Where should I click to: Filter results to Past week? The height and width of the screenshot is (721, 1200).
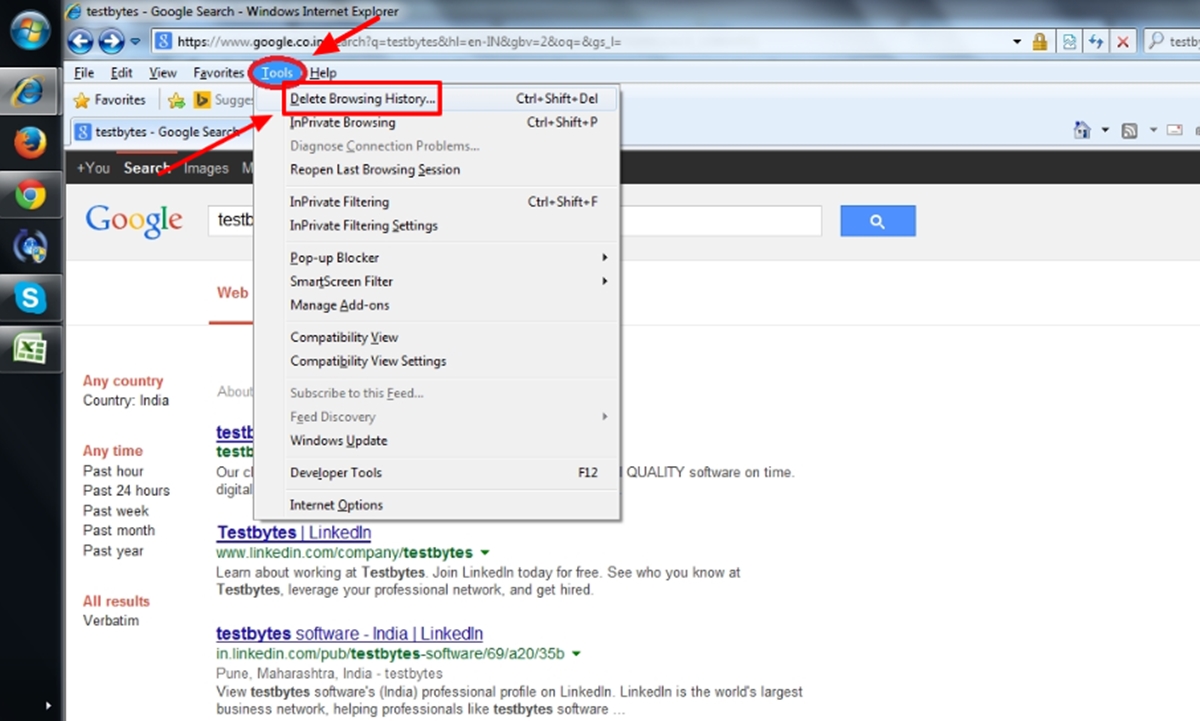[x=116, y=511]
